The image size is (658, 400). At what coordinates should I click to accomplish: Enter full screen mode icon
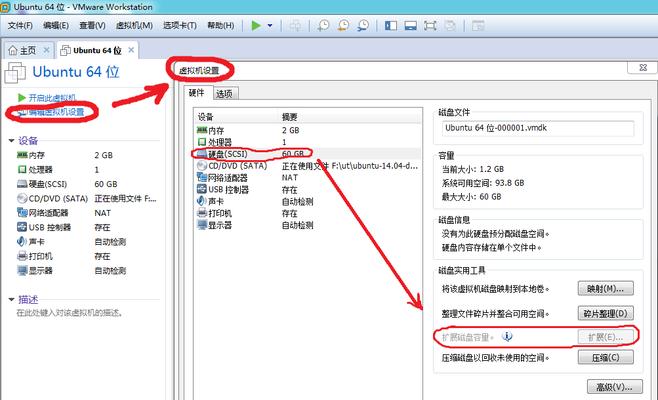point(430,26)
